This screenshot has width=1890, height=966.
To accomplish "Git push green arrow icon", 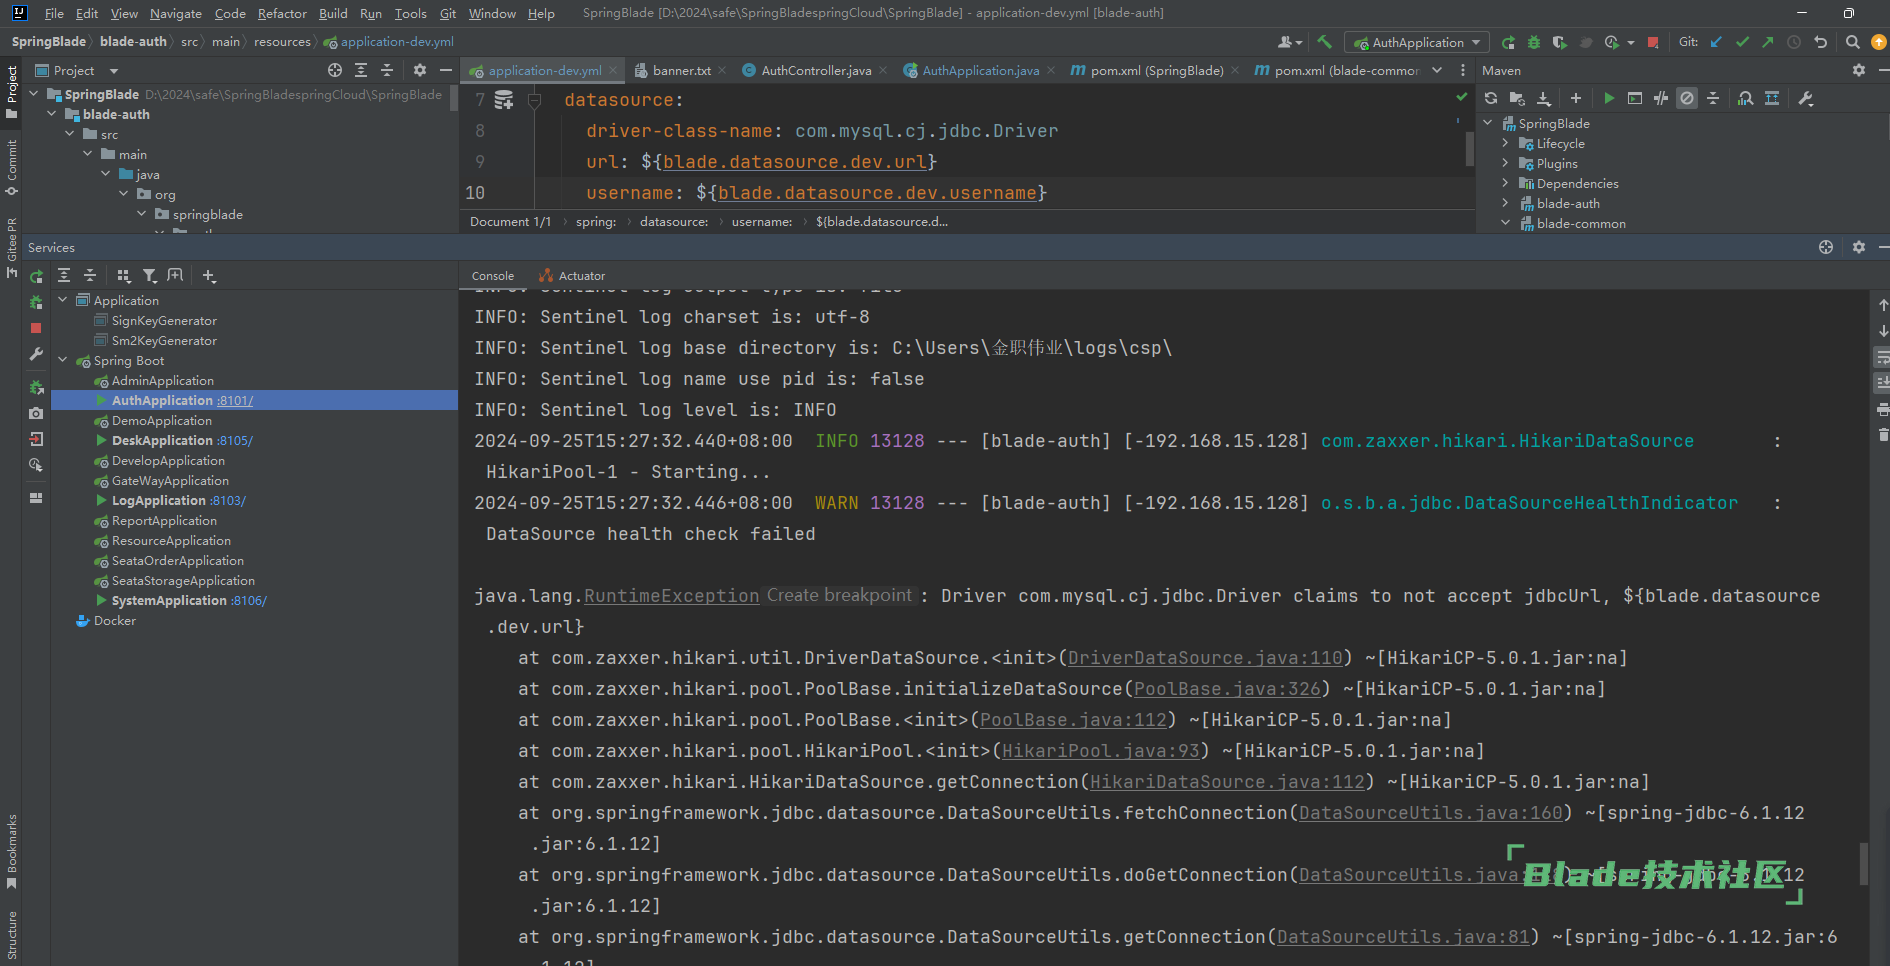I will pyautogui.click(x=1768, y=42).
